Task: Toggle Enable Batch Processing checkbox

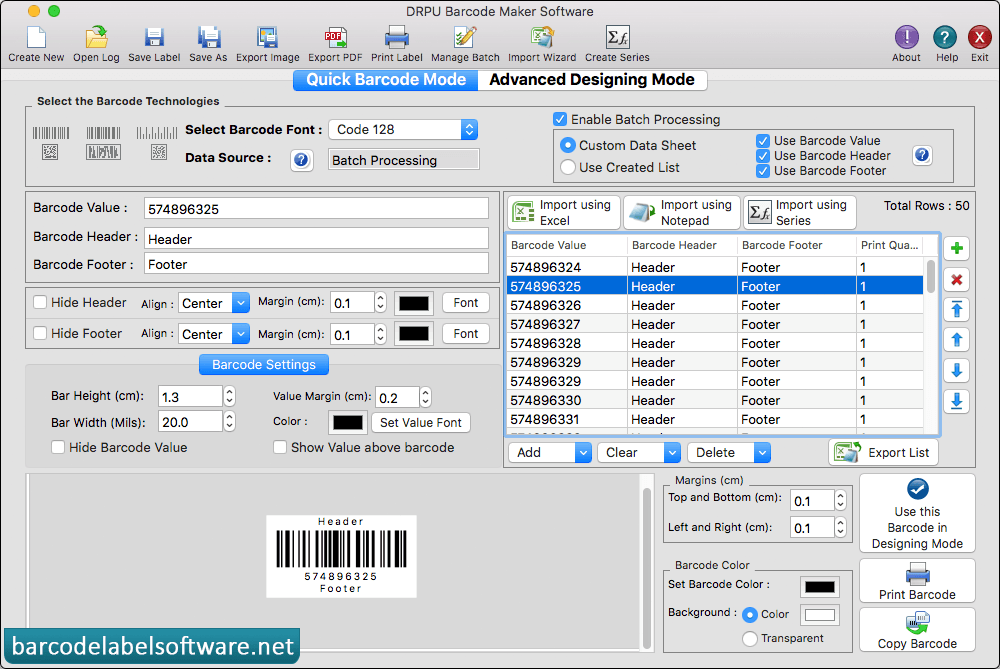Action: (560, 119)
